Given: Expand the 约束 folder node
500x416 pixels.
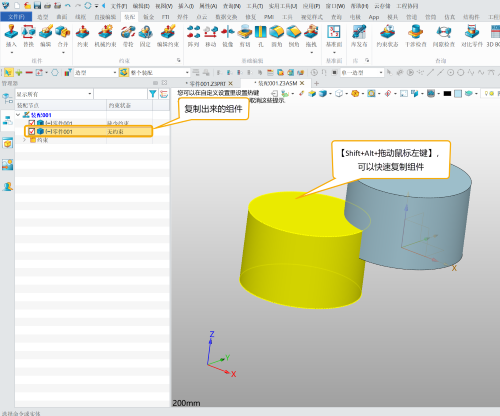Looking at the screenshot, I should coord(24,140).
